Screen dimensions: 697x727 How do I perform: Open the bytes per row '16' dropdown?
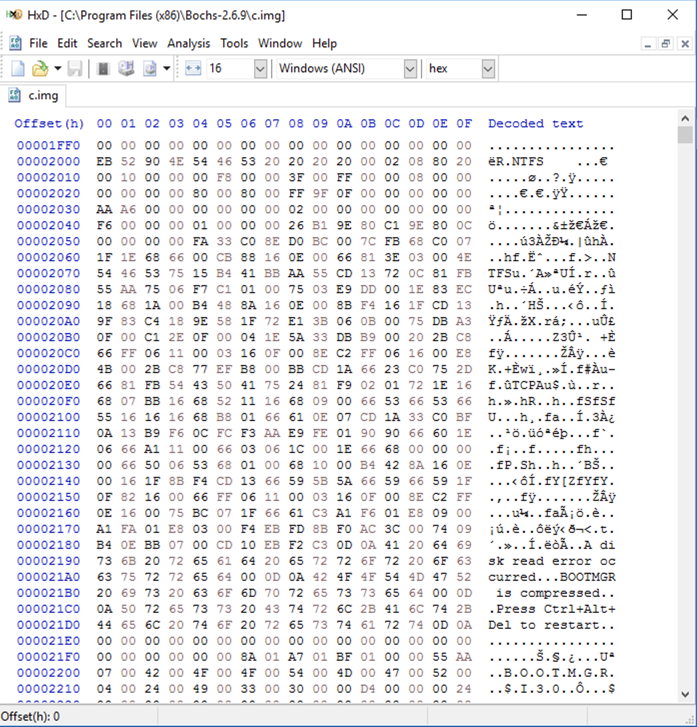[x=261, y=69]
